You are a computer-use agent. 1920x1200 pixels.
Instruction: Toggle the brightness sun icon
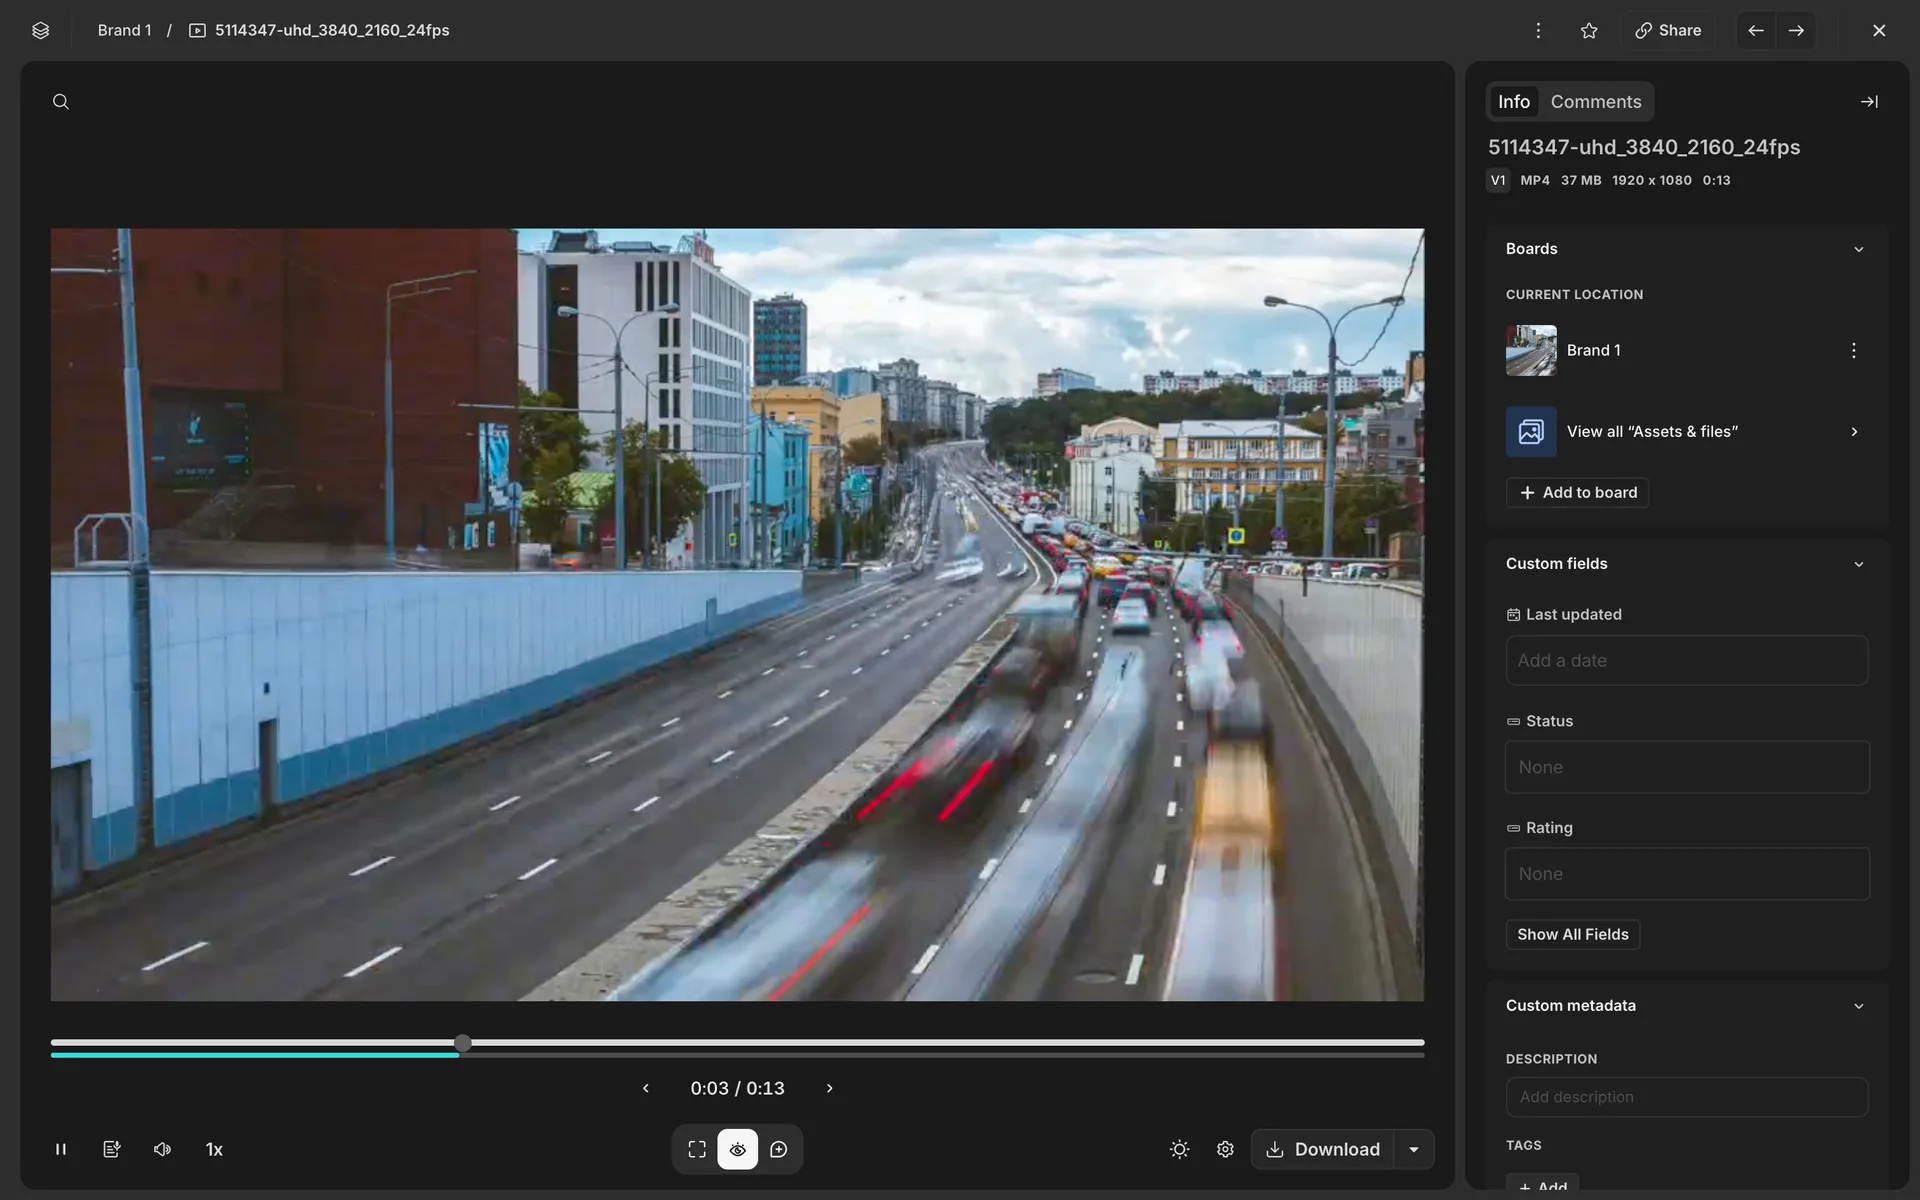[x=1179, y=1149]
